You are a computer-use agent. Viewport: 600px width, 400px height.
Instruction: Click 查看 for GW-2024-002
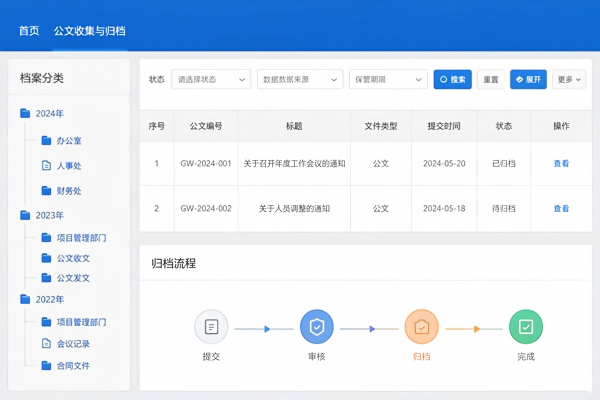coord(561,209)
